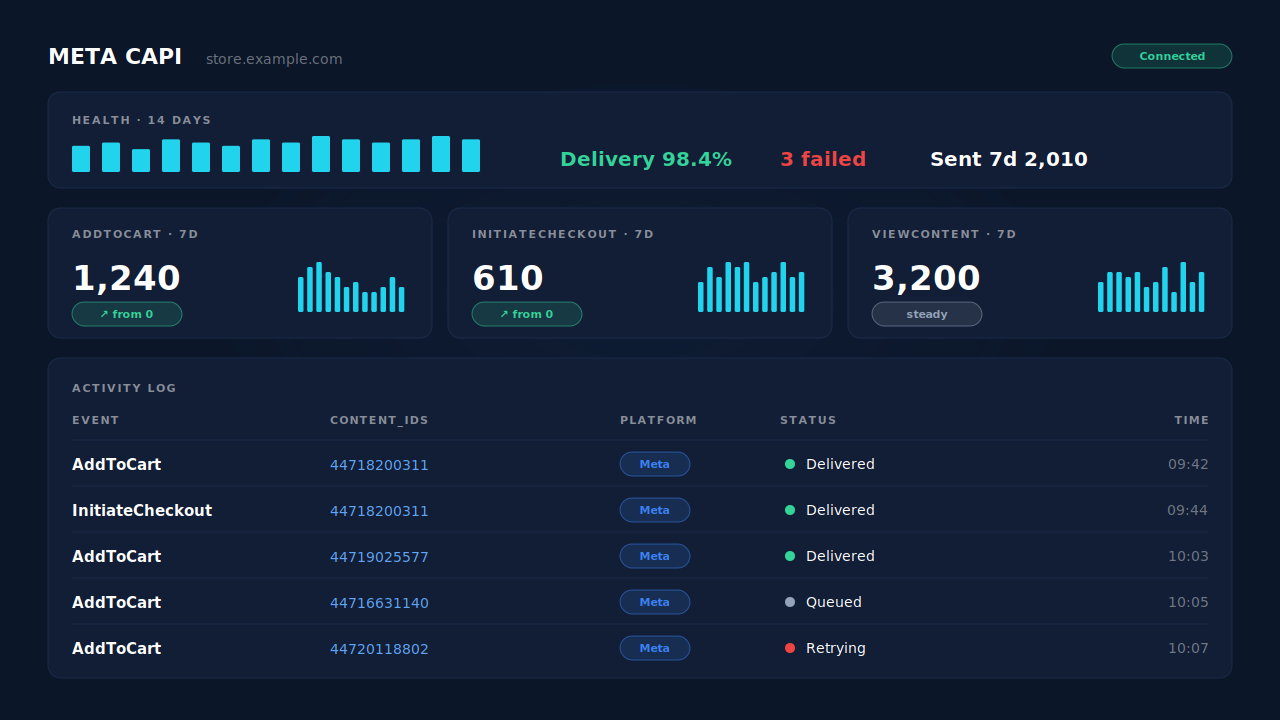Click the AddToCart 7d sparkline chart

[x=351, y=287]
